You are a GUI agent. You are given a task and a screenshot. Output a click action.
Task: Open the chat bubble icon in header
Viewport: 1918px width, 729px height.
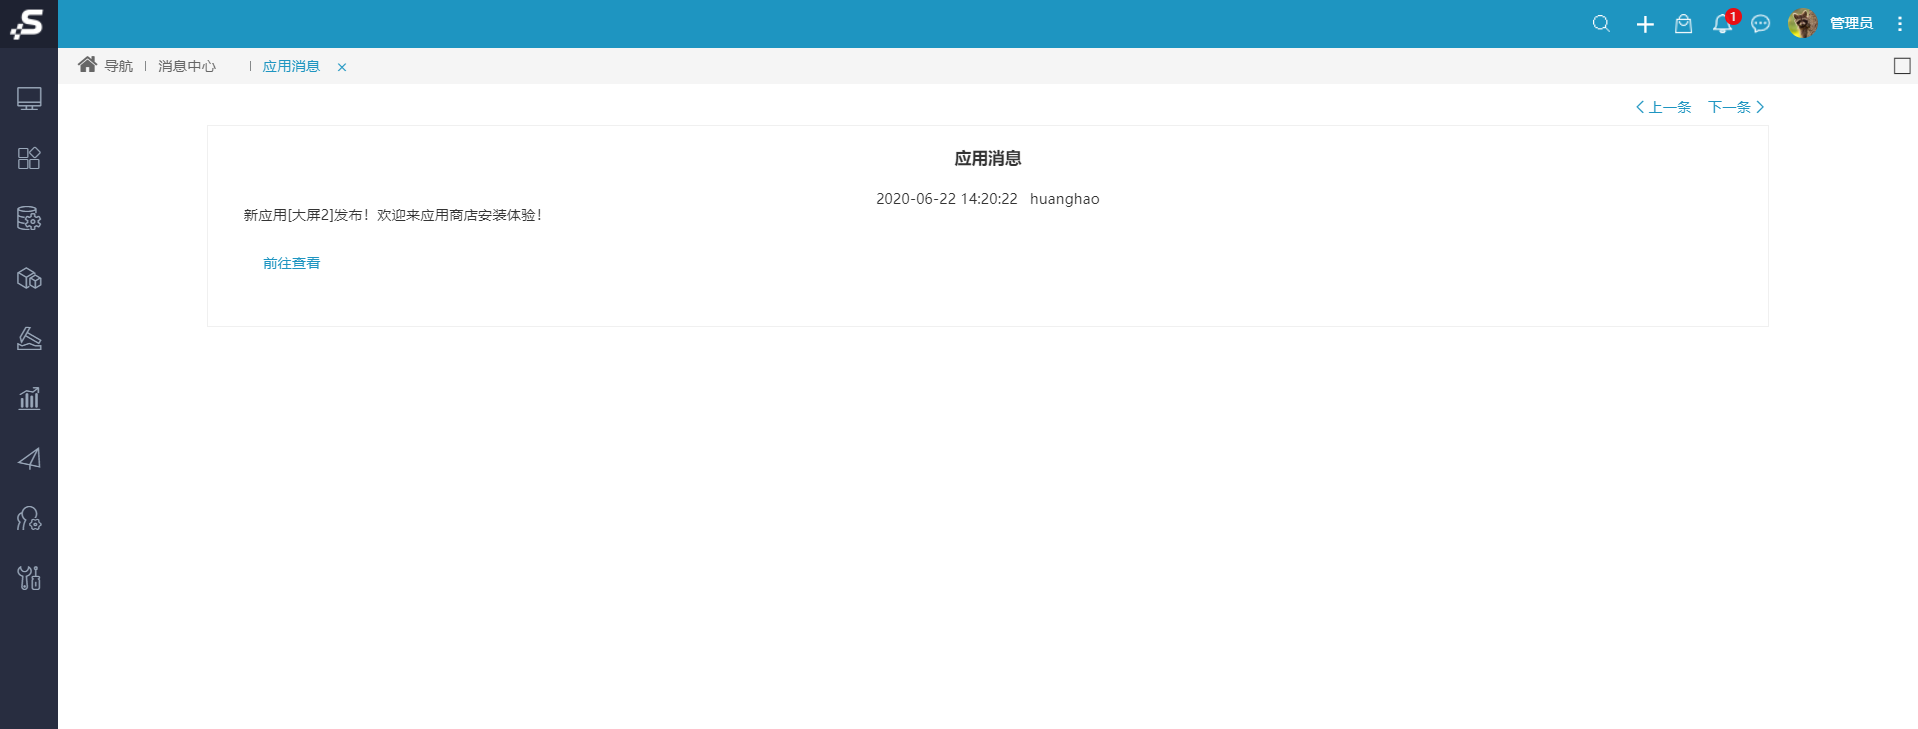pos(1761,24)
